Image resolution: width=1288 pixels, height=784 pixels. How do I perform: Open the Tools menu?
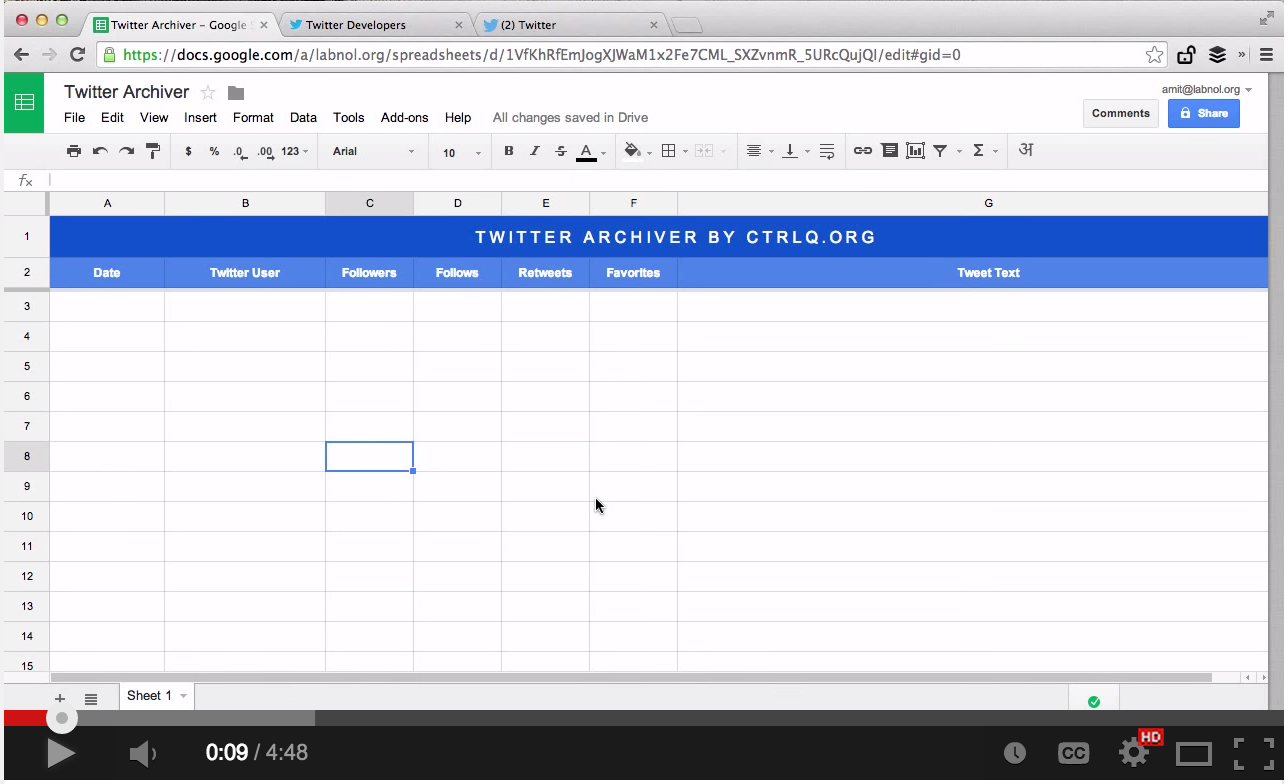(348, 117)
